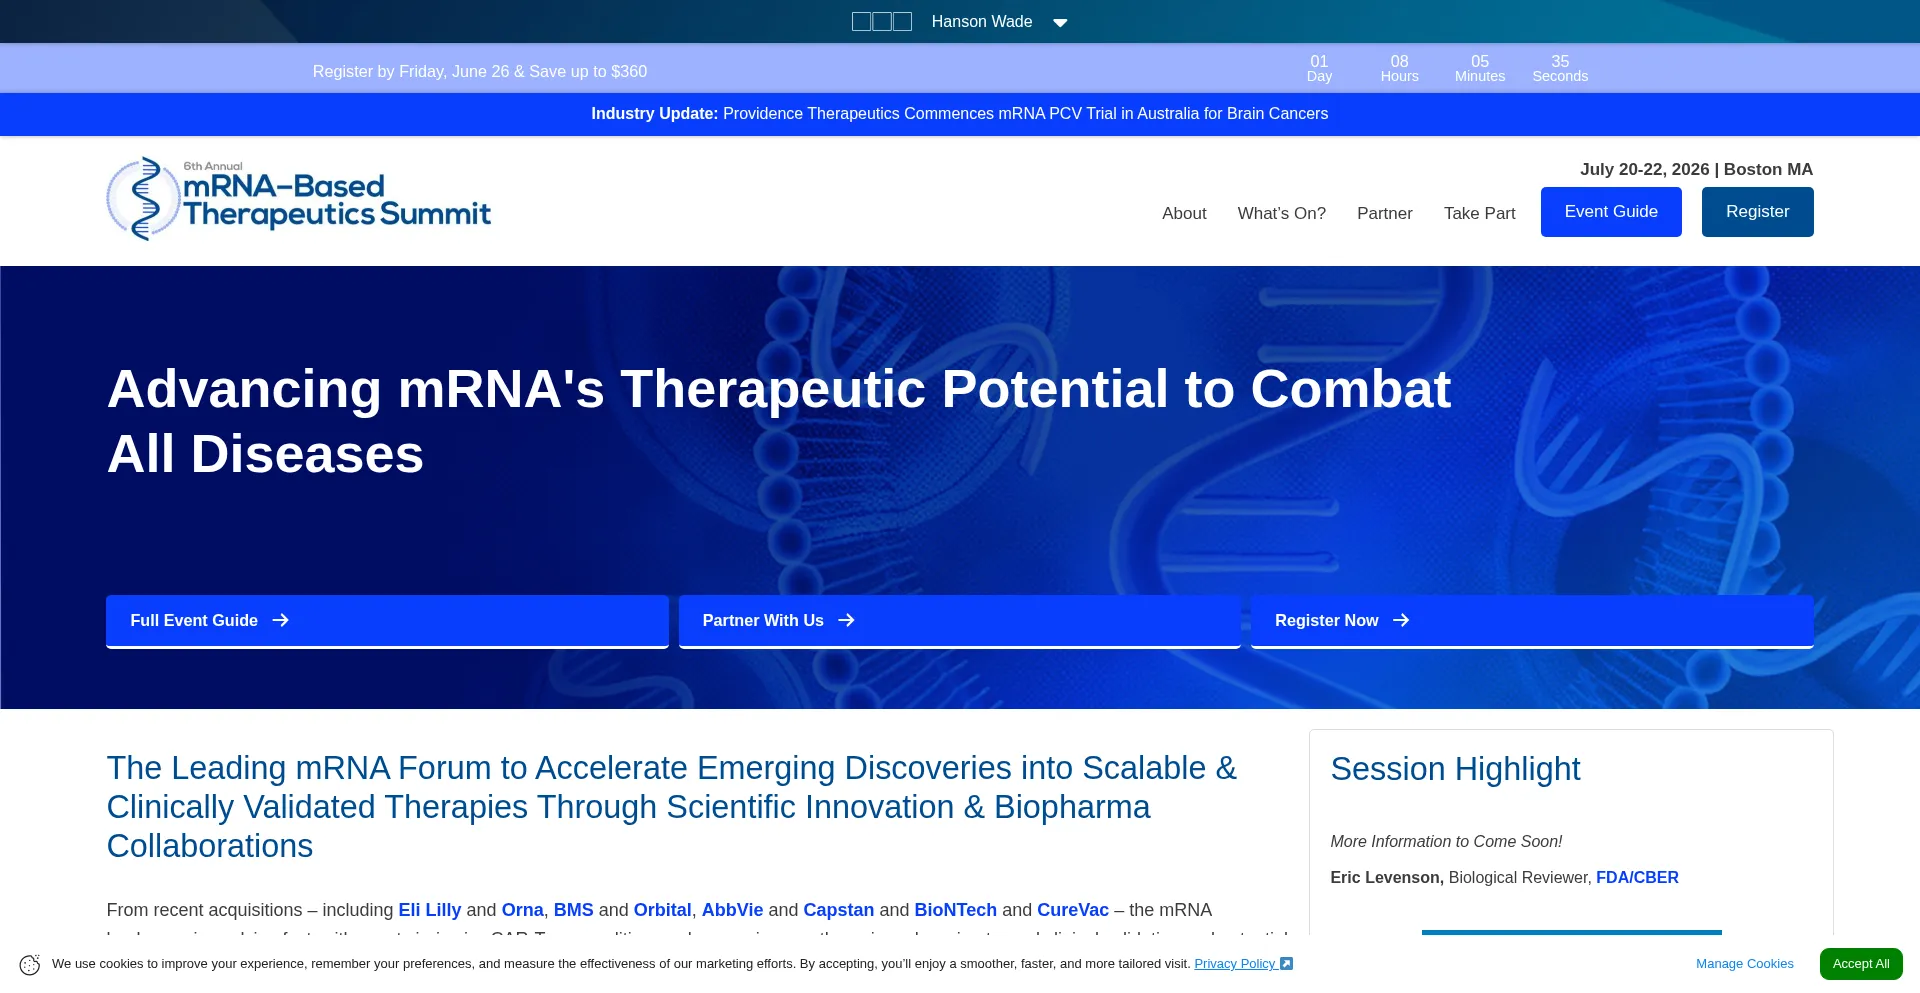This screenshot has width=1920, height=993.
Task: Open the FDA/CBER link
Action: [1637, 878]
